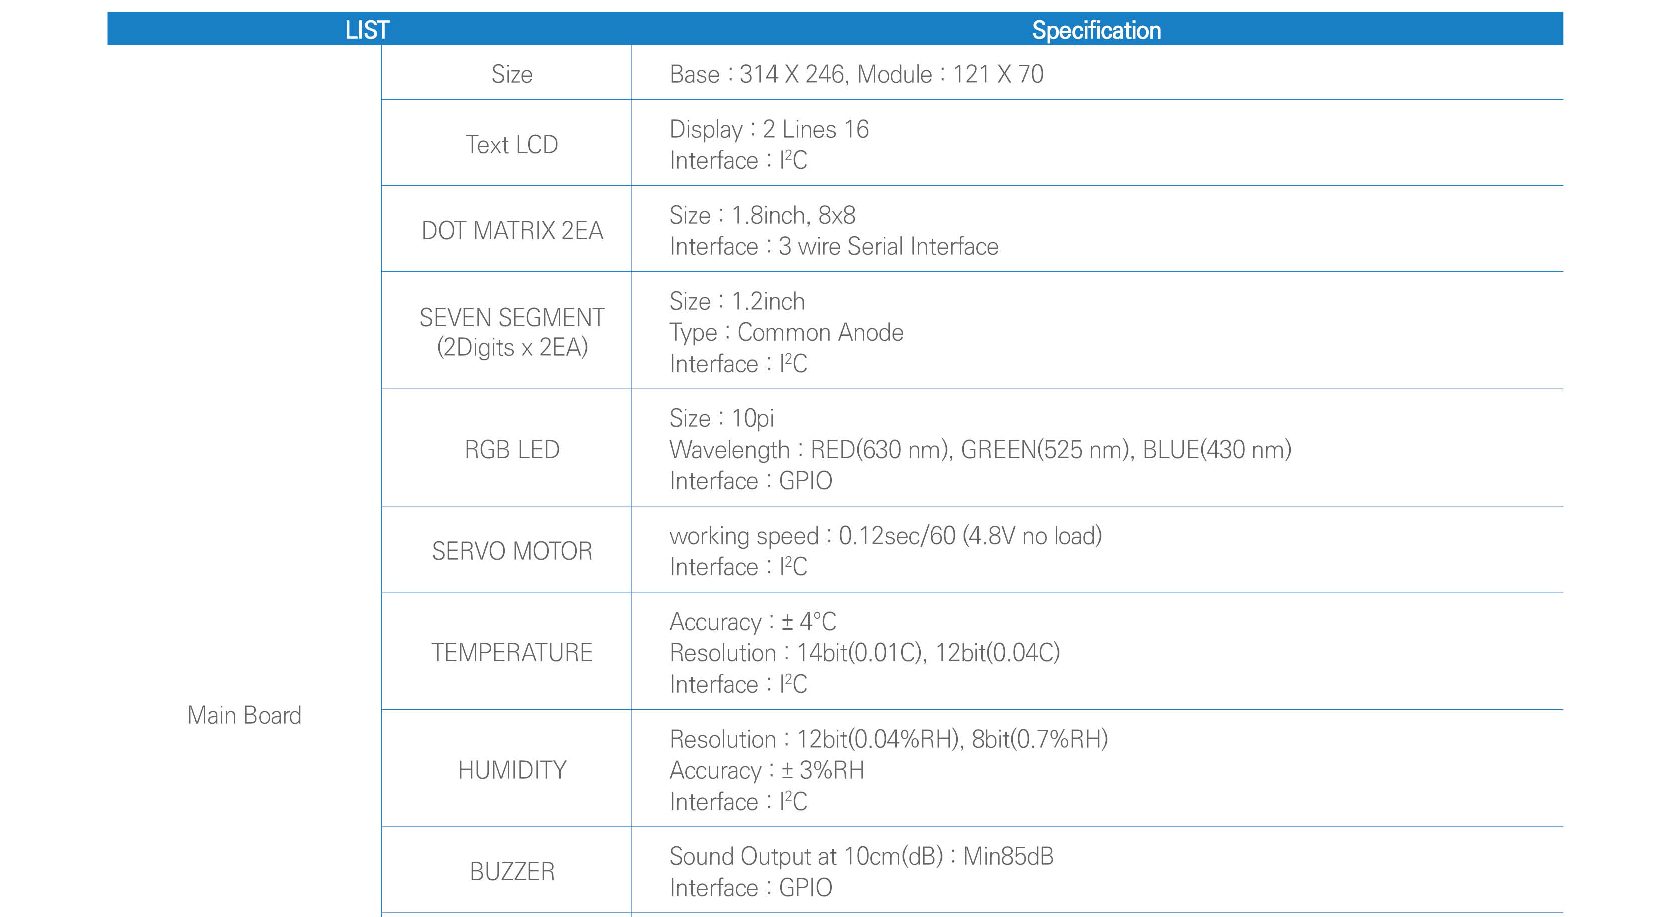This screenshot has width=1671, height=917.
Task: Click the Display 2 Lines 16 text
Action: (768, 129)
